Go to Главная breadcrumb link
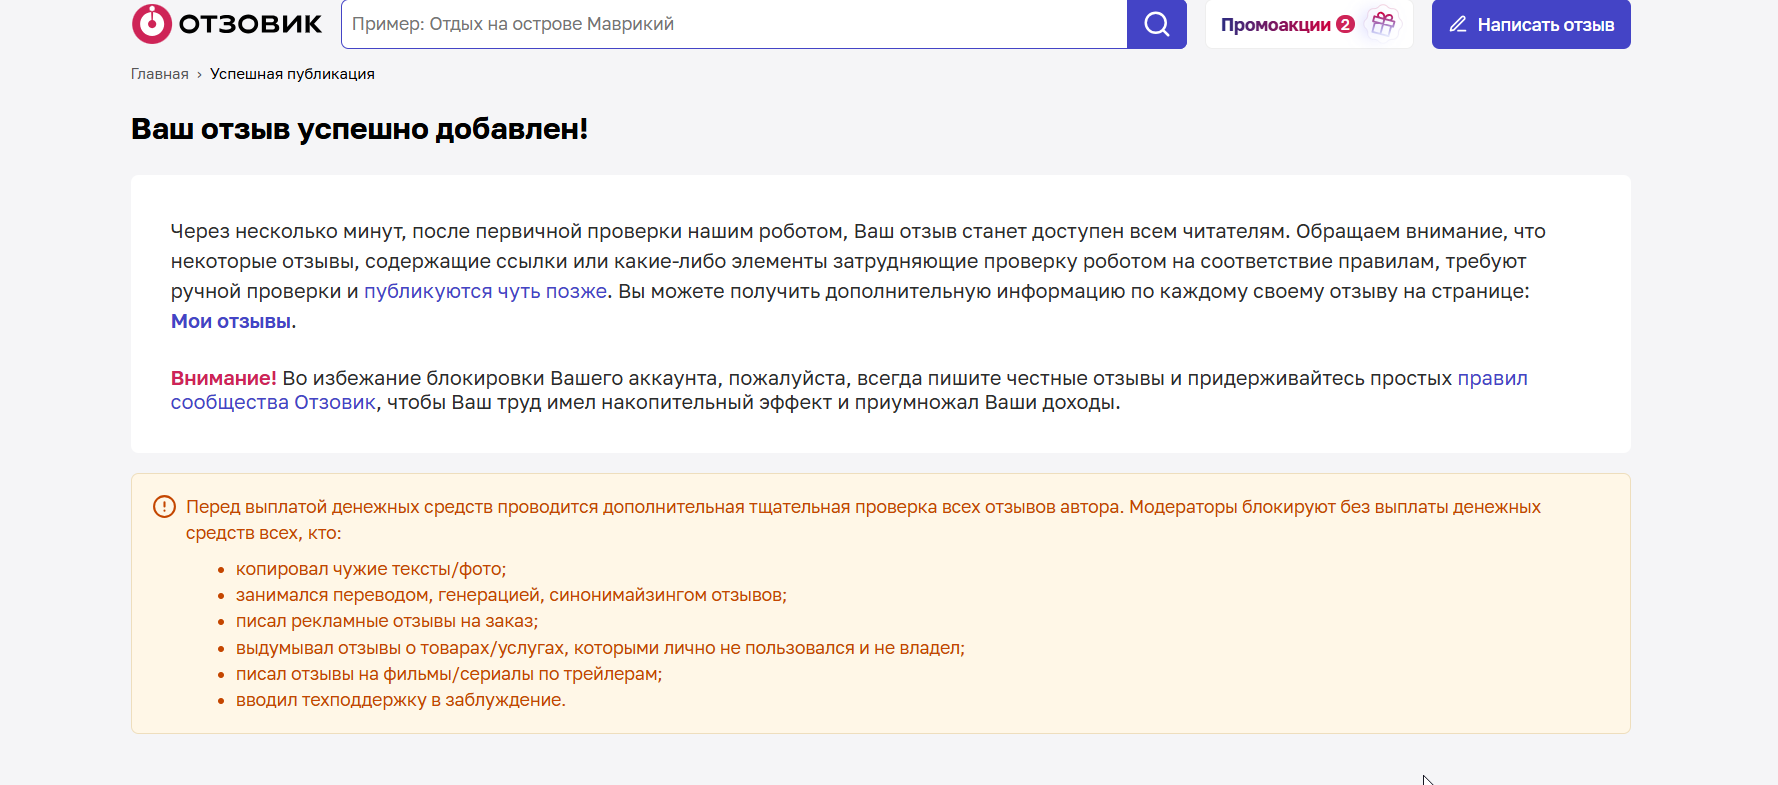 (x=160, y=74)
